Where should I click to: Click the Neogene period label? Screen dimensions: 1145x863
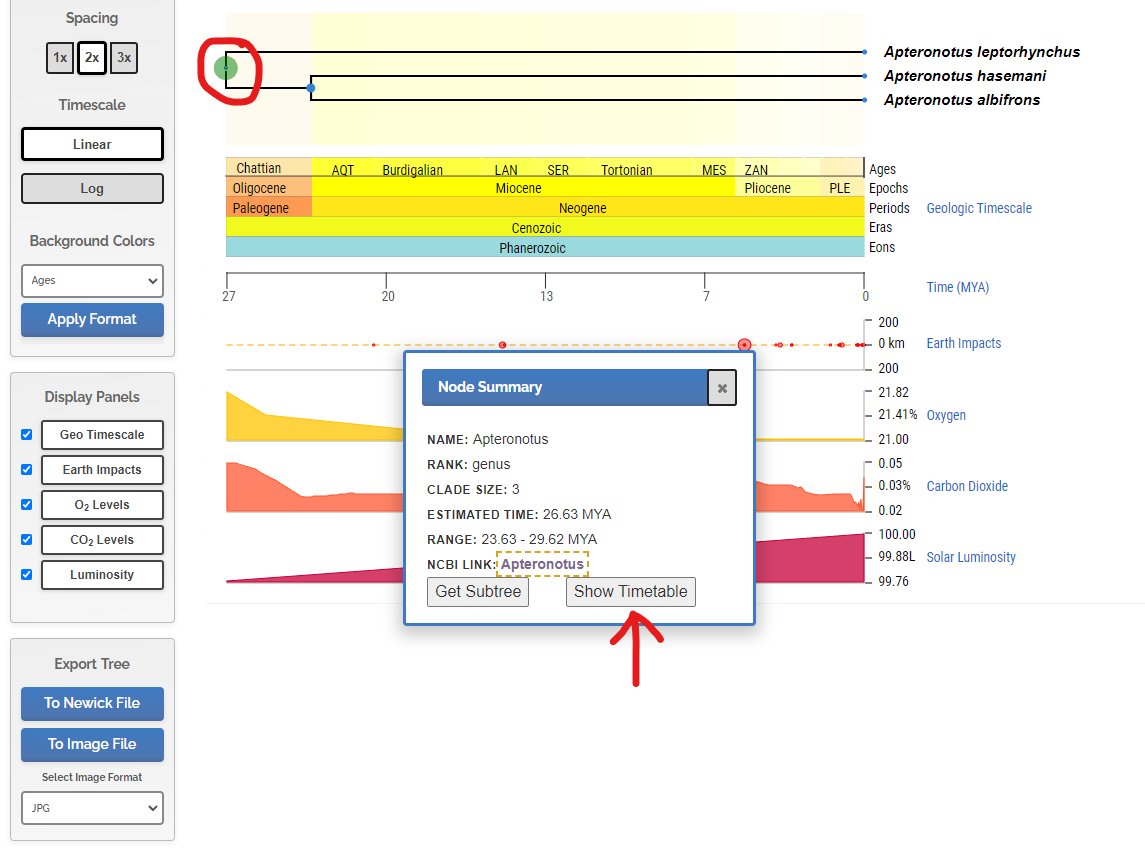tap(583, 208)
